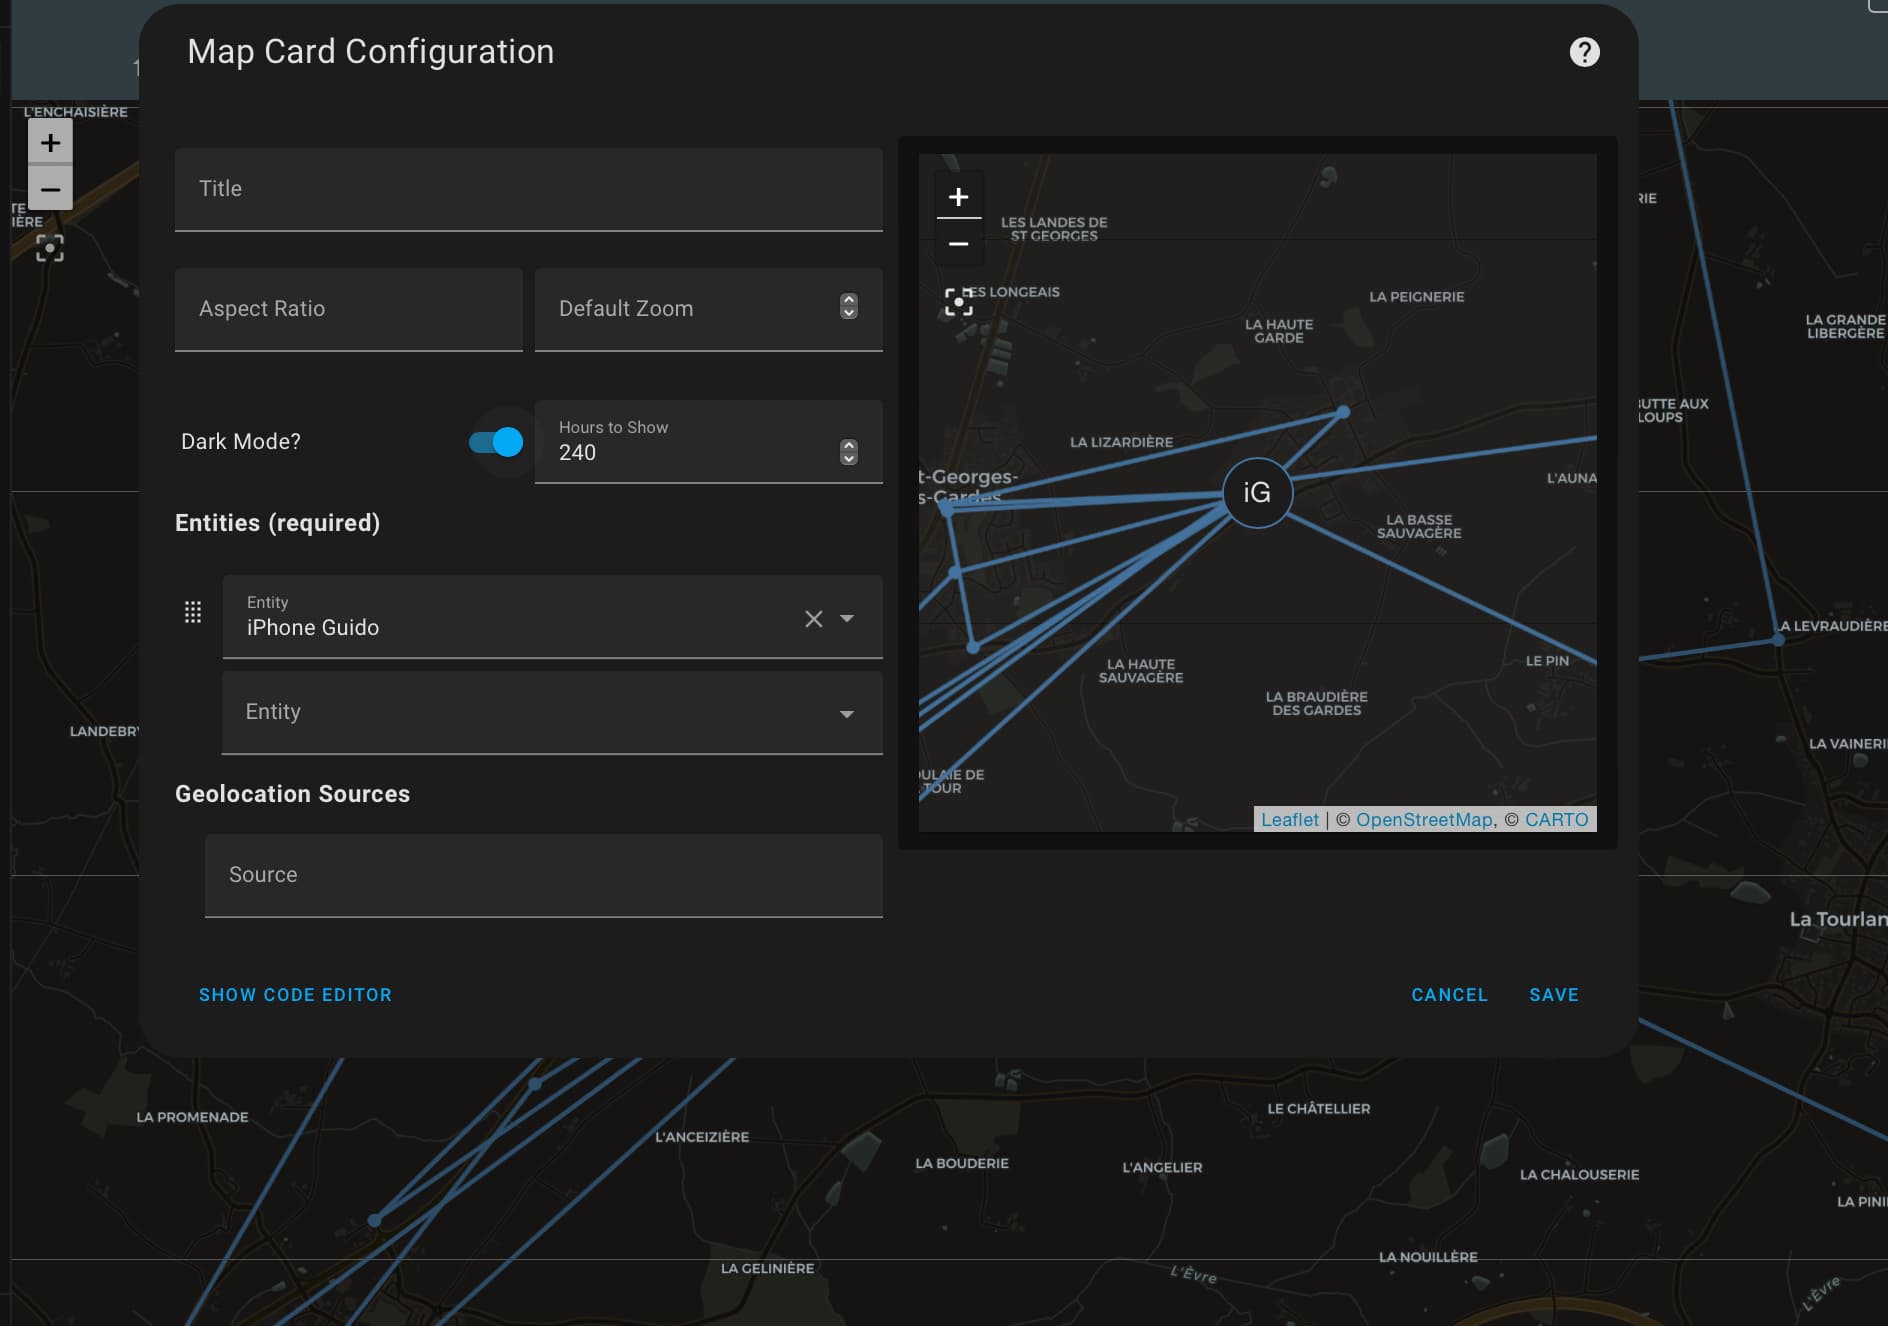Increase the Default Zoom value with the stepper
The image size is (1888, 1326).
[x=848, y=301]
